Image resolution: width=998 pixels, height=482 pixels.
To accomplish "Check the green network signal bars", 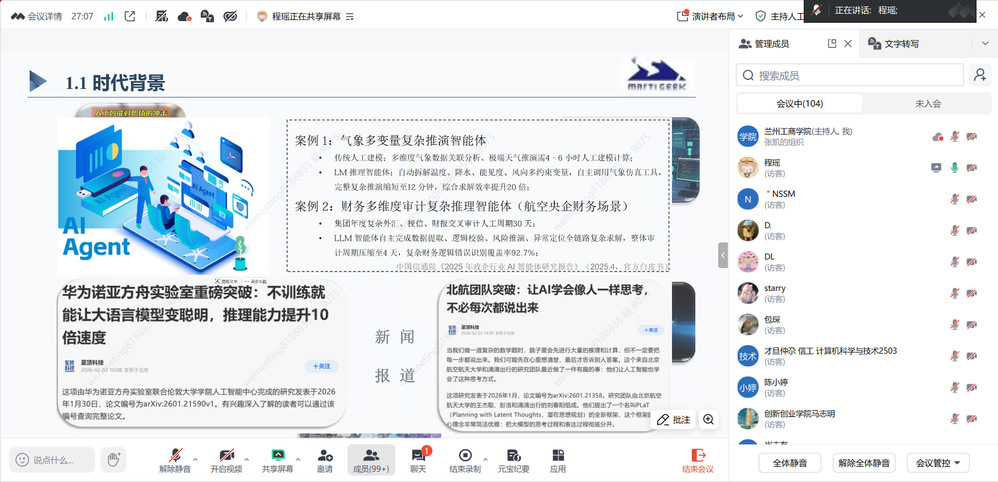I will coord(109,17).
